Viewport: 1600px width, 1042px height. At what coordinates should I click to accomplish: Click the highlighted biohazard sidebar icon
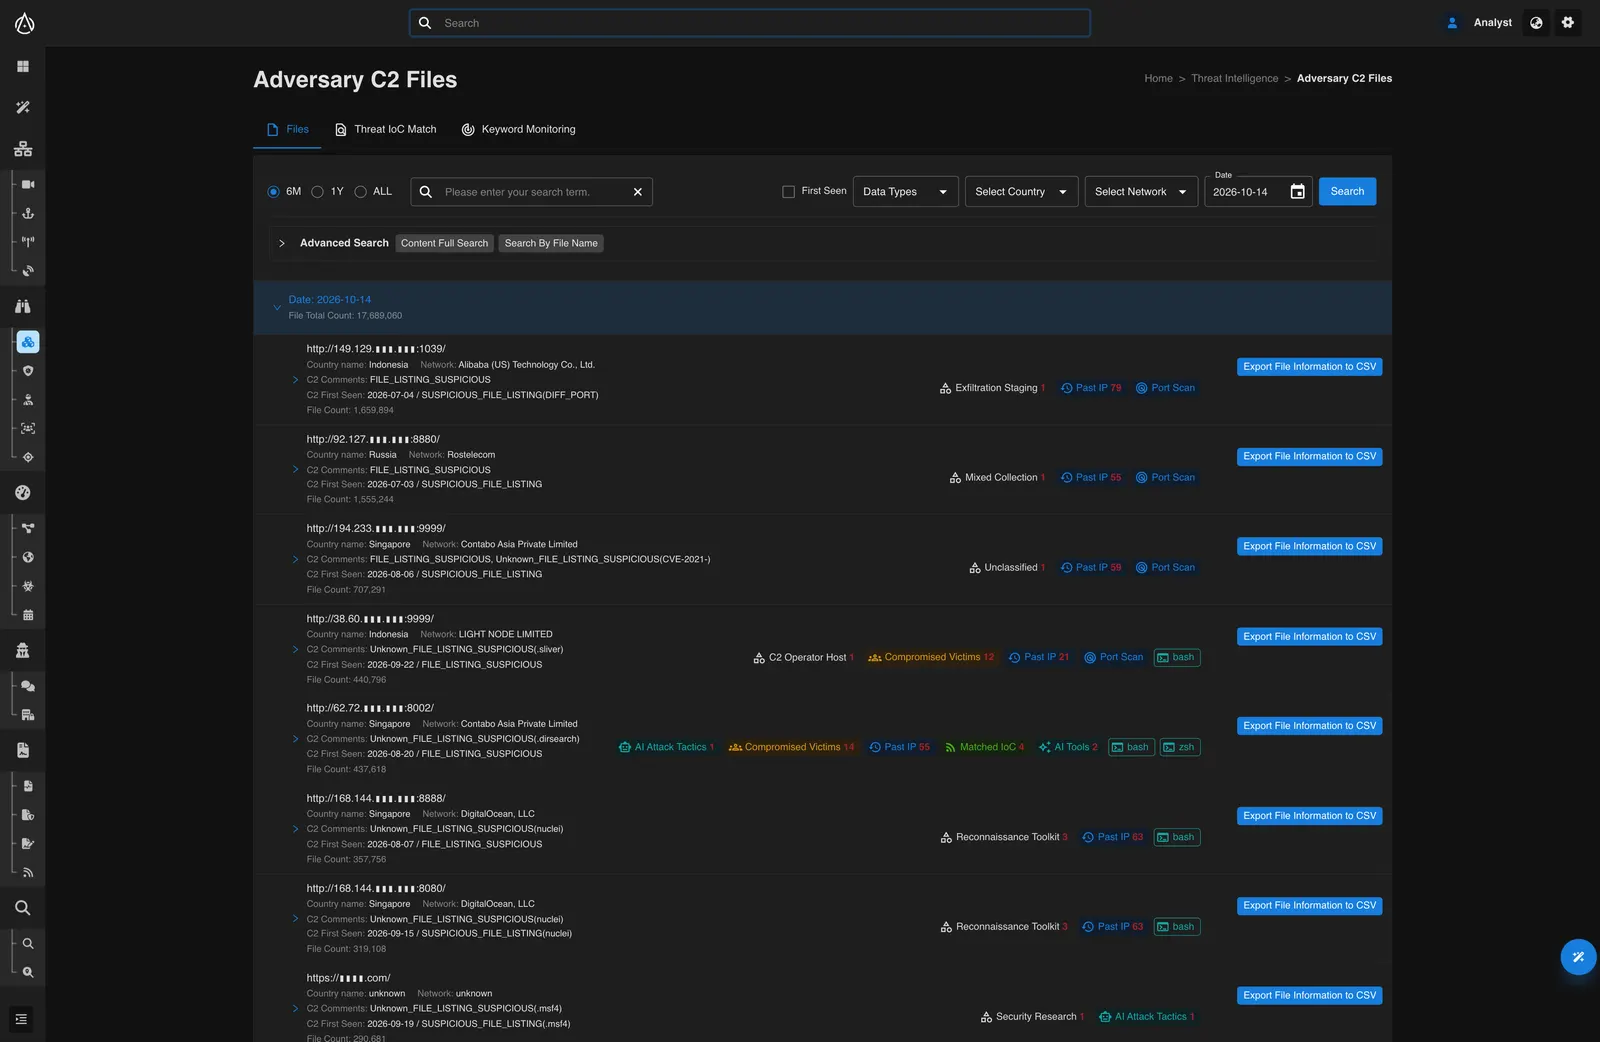point(28,342)
